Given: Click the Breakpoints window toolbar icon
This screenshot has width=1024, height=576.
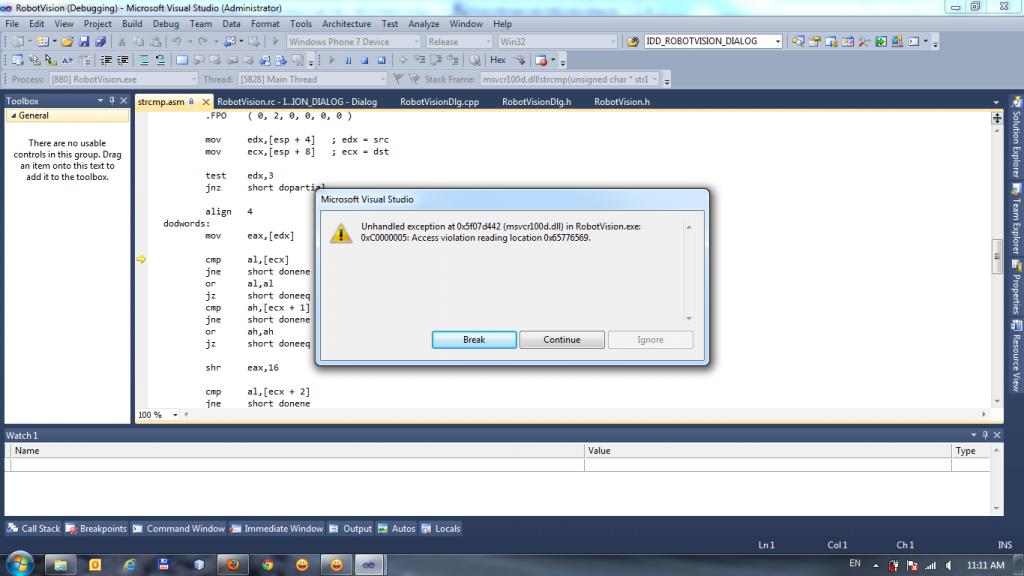Looking at the screenshot, I should (x=541, y=60).
